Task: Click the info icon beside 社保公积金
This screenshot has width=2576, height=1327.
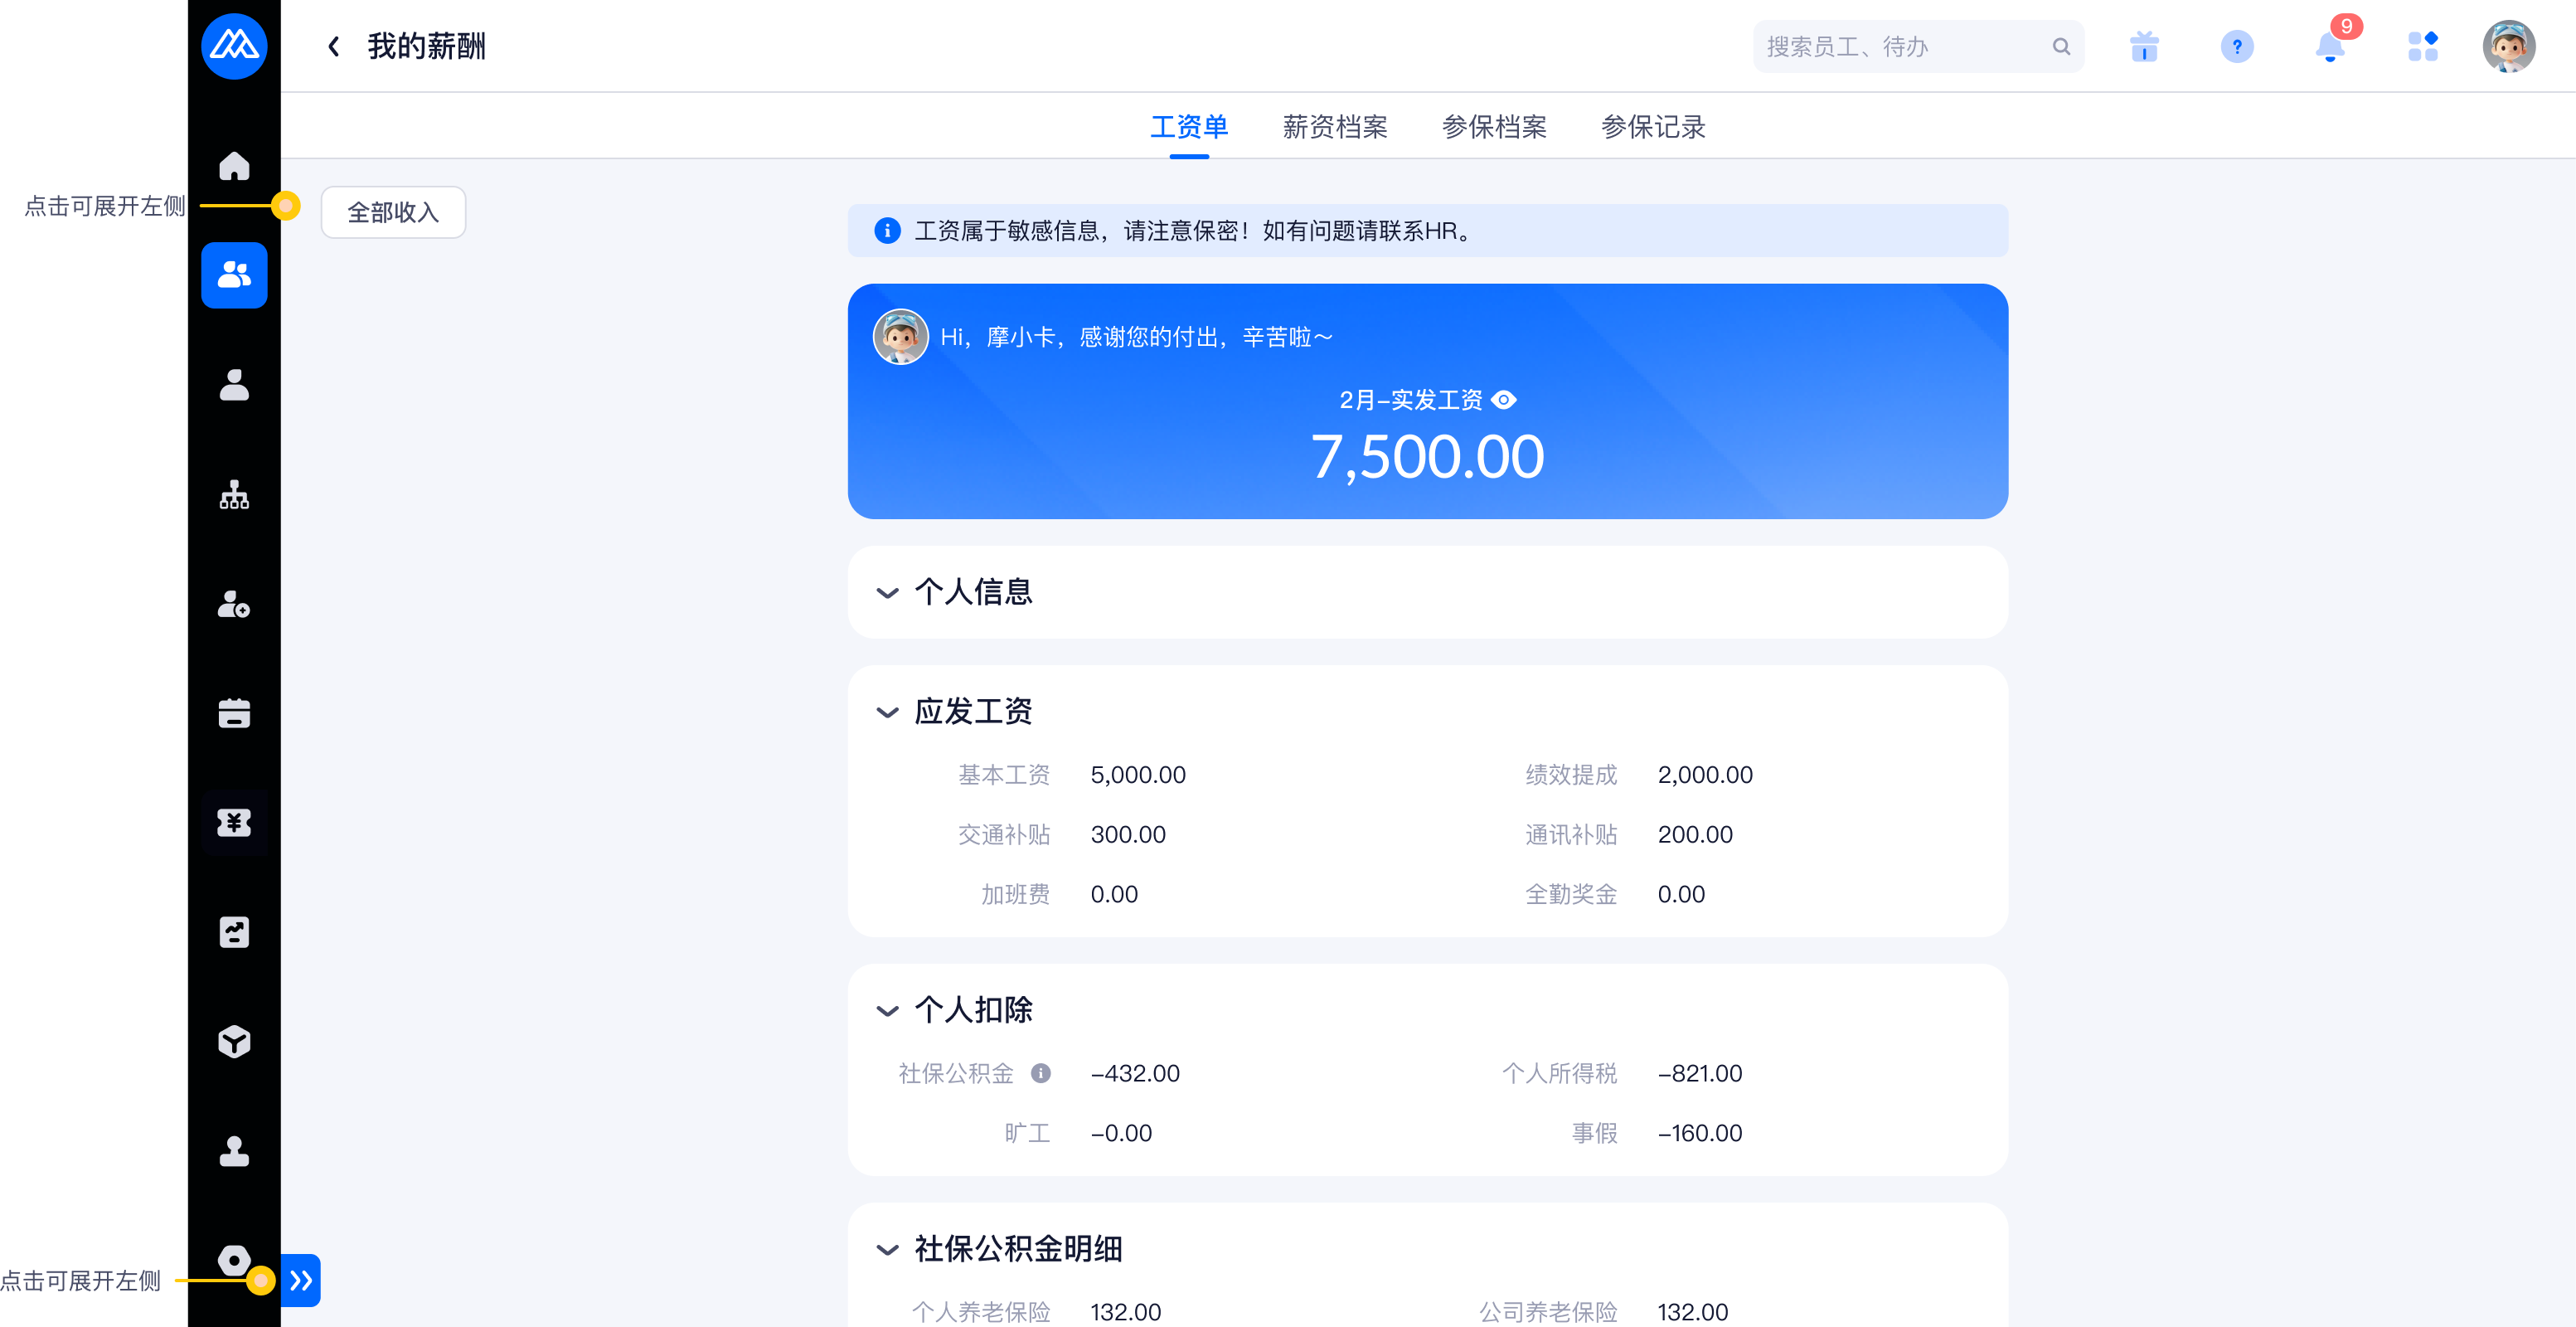Action: coord(1041,1073)
